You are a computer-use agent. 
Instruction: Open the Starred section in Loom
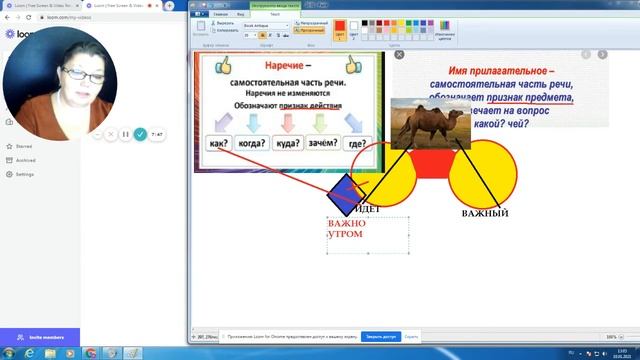[x=19, y=146]
